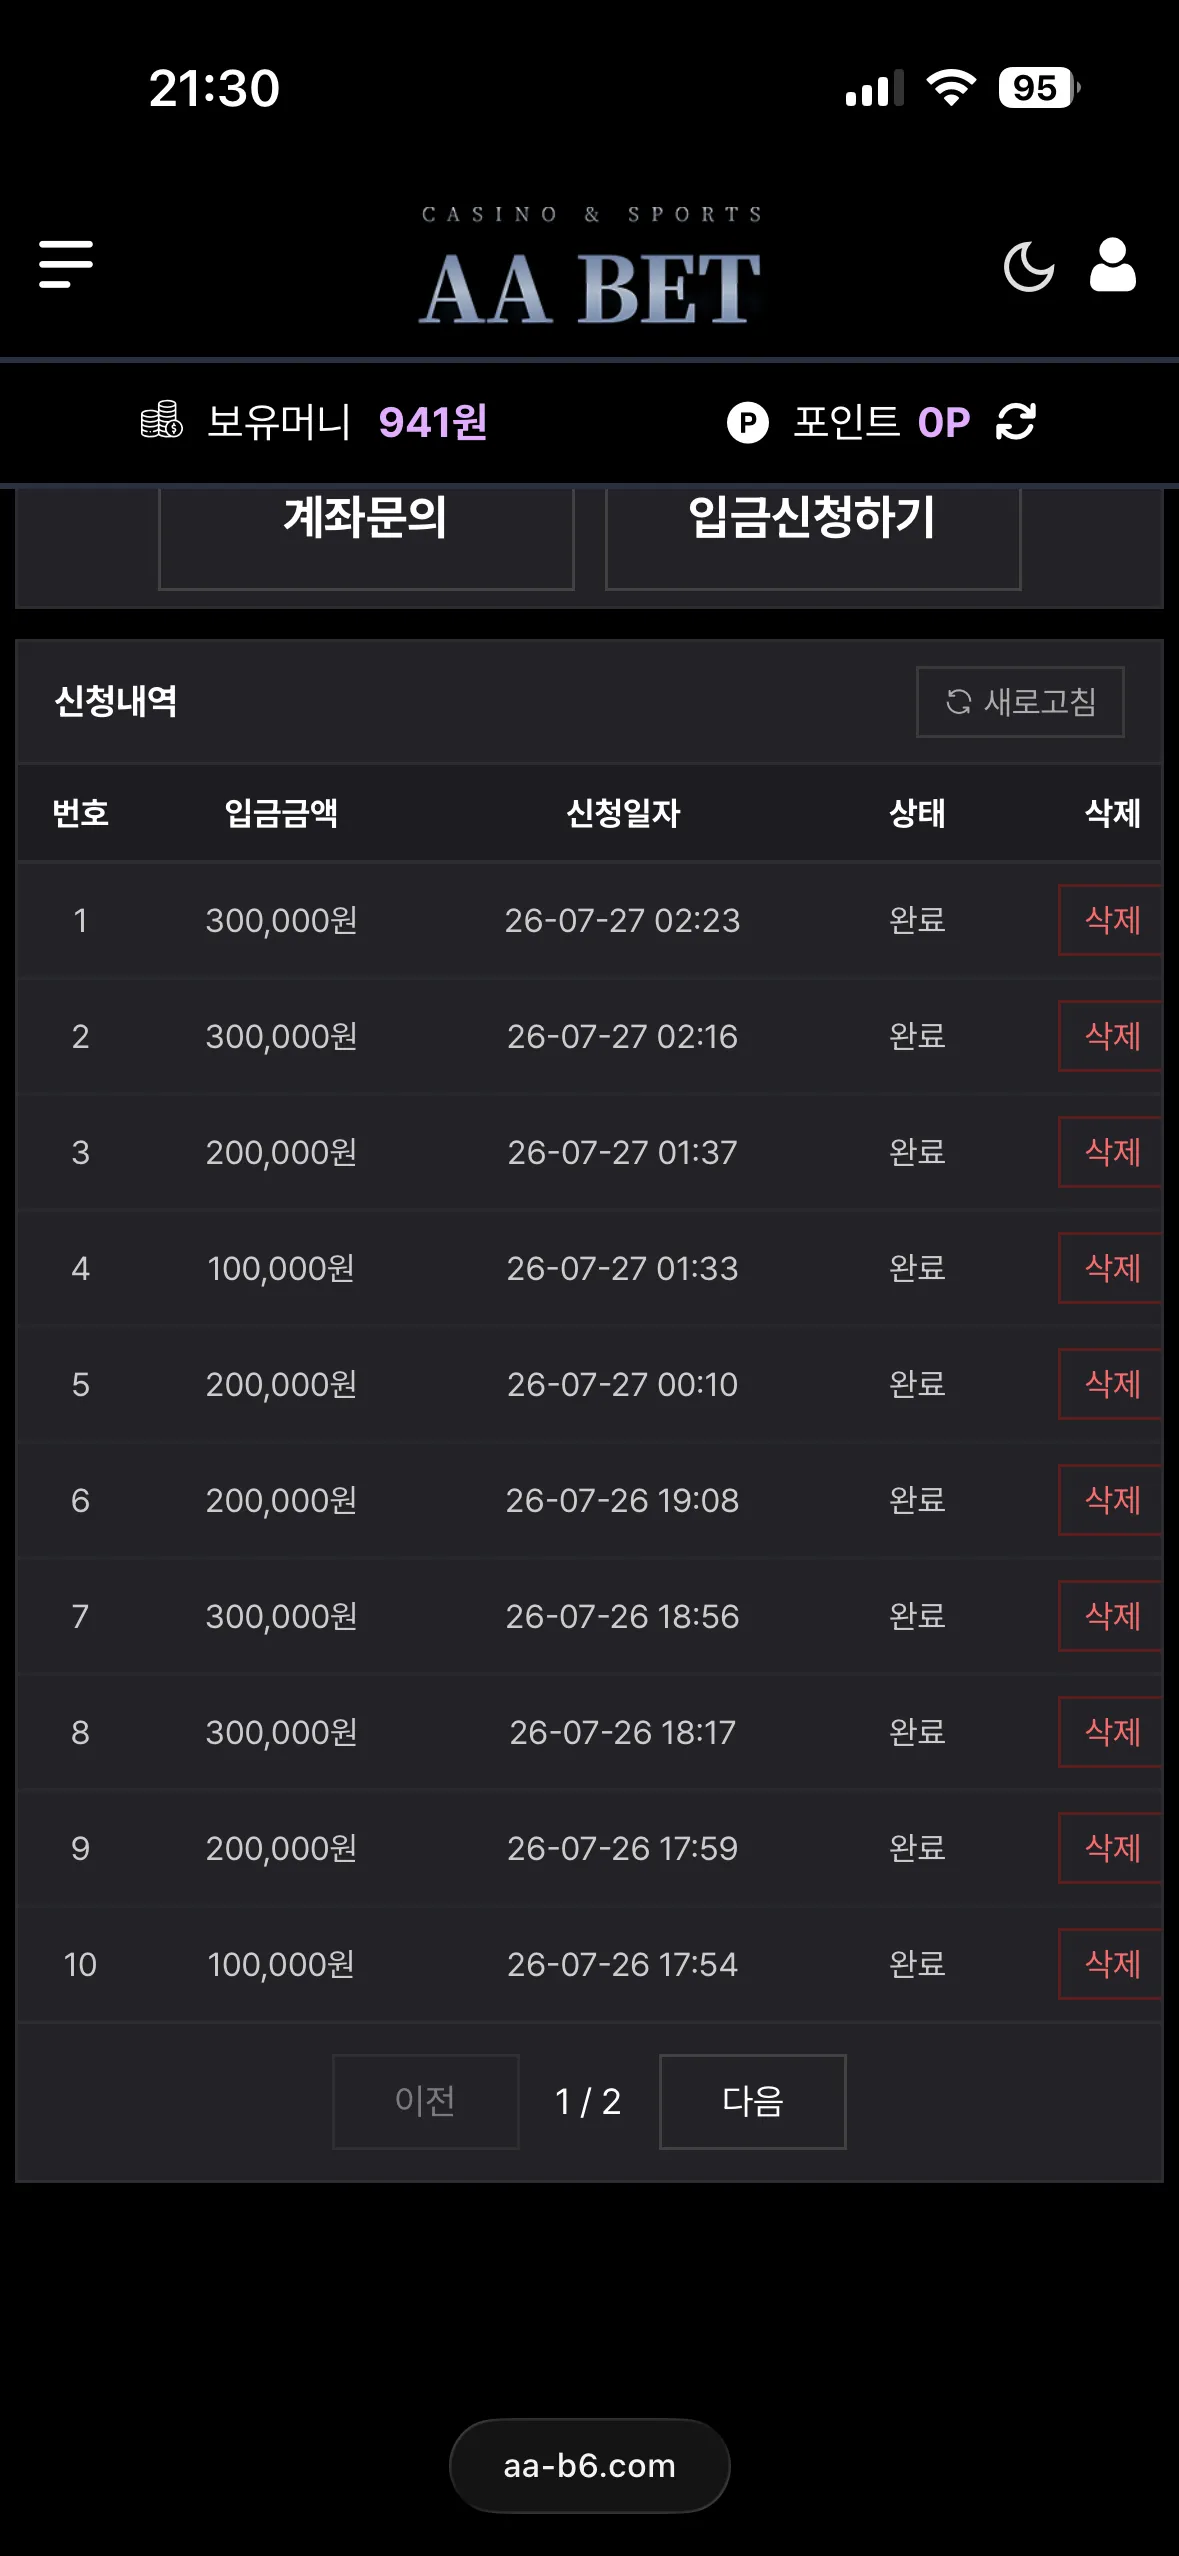
Task: Toggle dark mode moon icon
Action: (1028, 266)
